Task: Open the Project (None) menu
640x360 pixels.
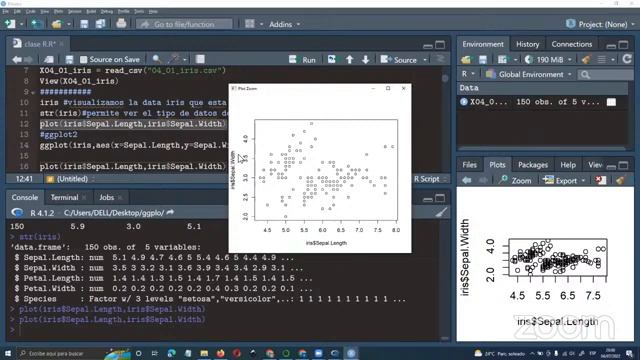Action: [x=600, y=24]
